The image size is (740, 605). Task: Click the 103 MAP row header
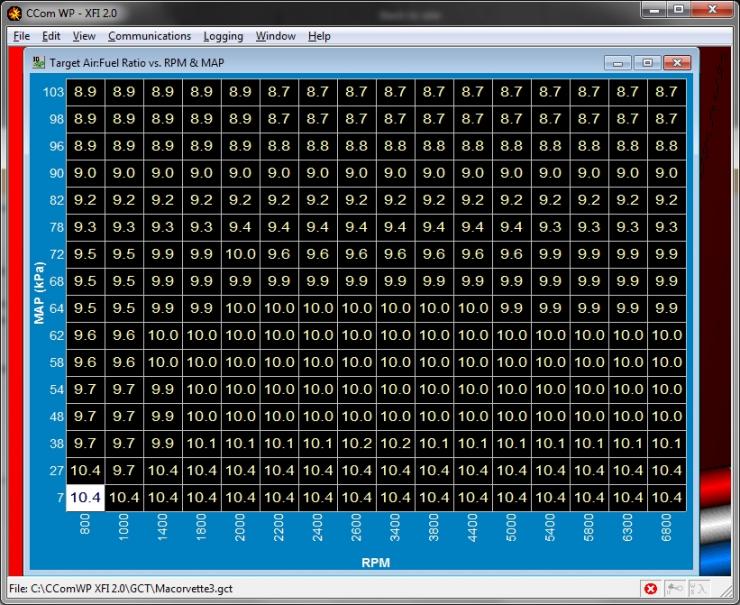53,92
